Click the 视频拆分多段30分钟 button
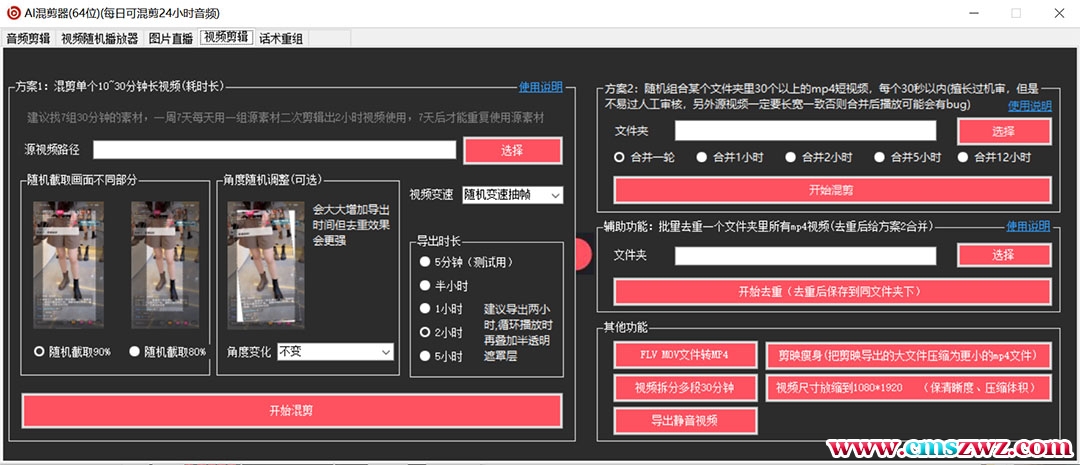1080x465 pixels. [684, 387]
